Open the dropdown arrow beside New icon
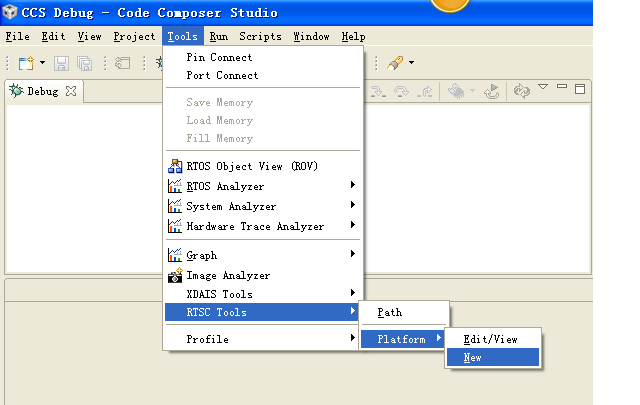This screenshot has width=640, height=405. (x=42, y=63)
